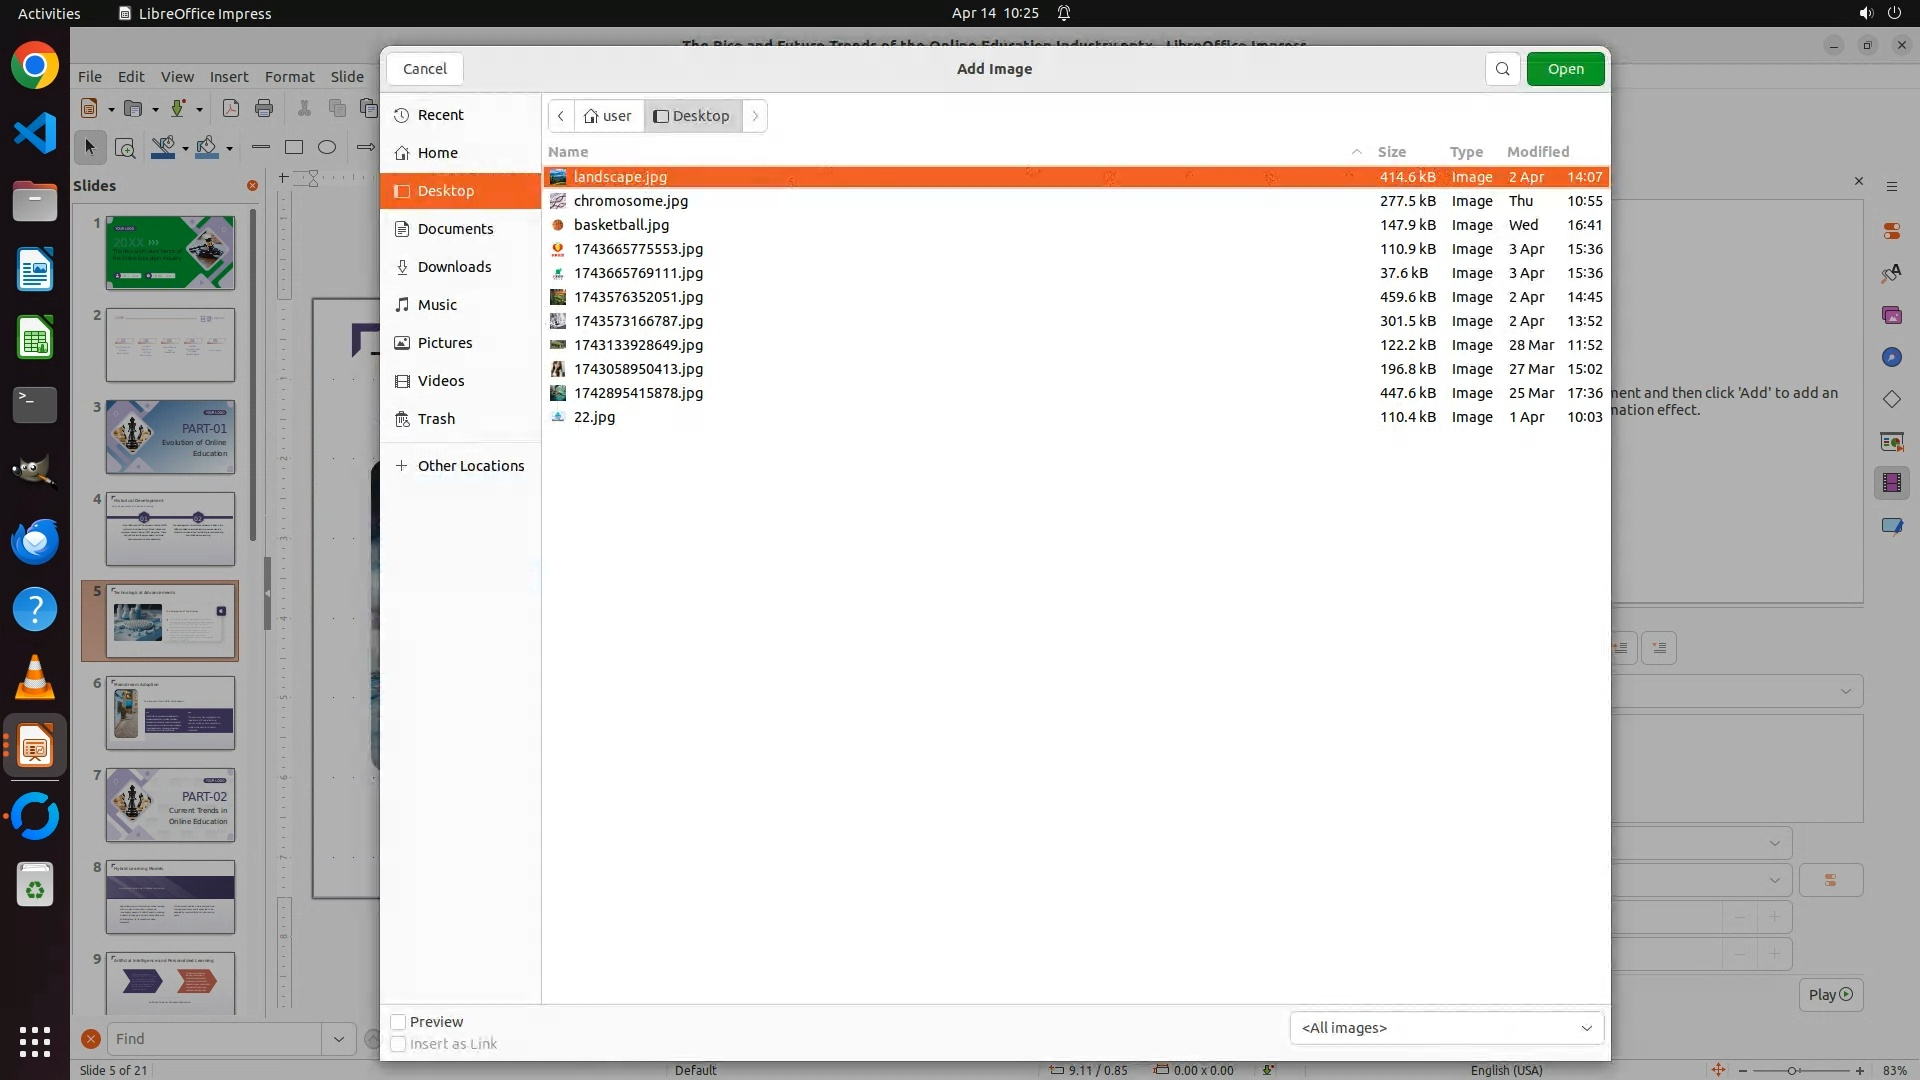Click the Music folder in sidebar

437,305
